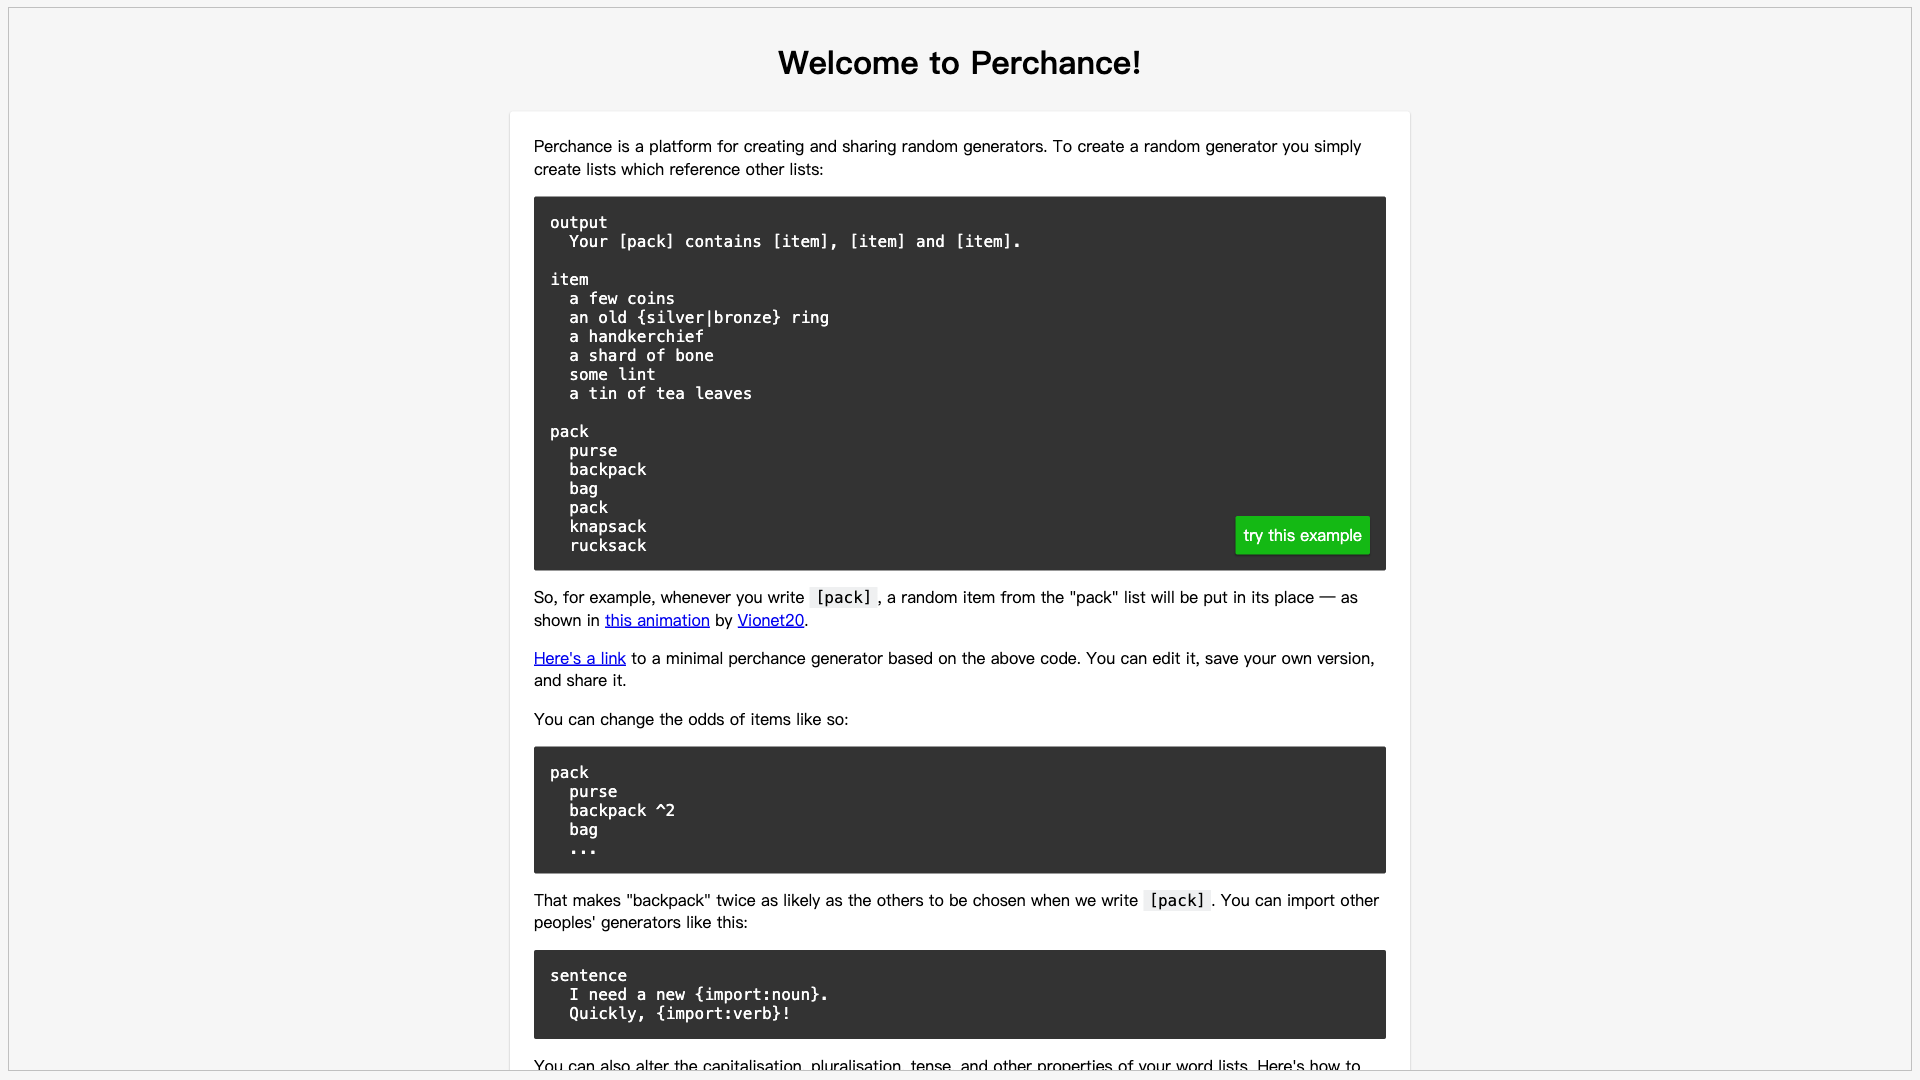Click the 'a tin of tea leaves' line
This screenshot has width=1920, height=1080.
(660, 394)
